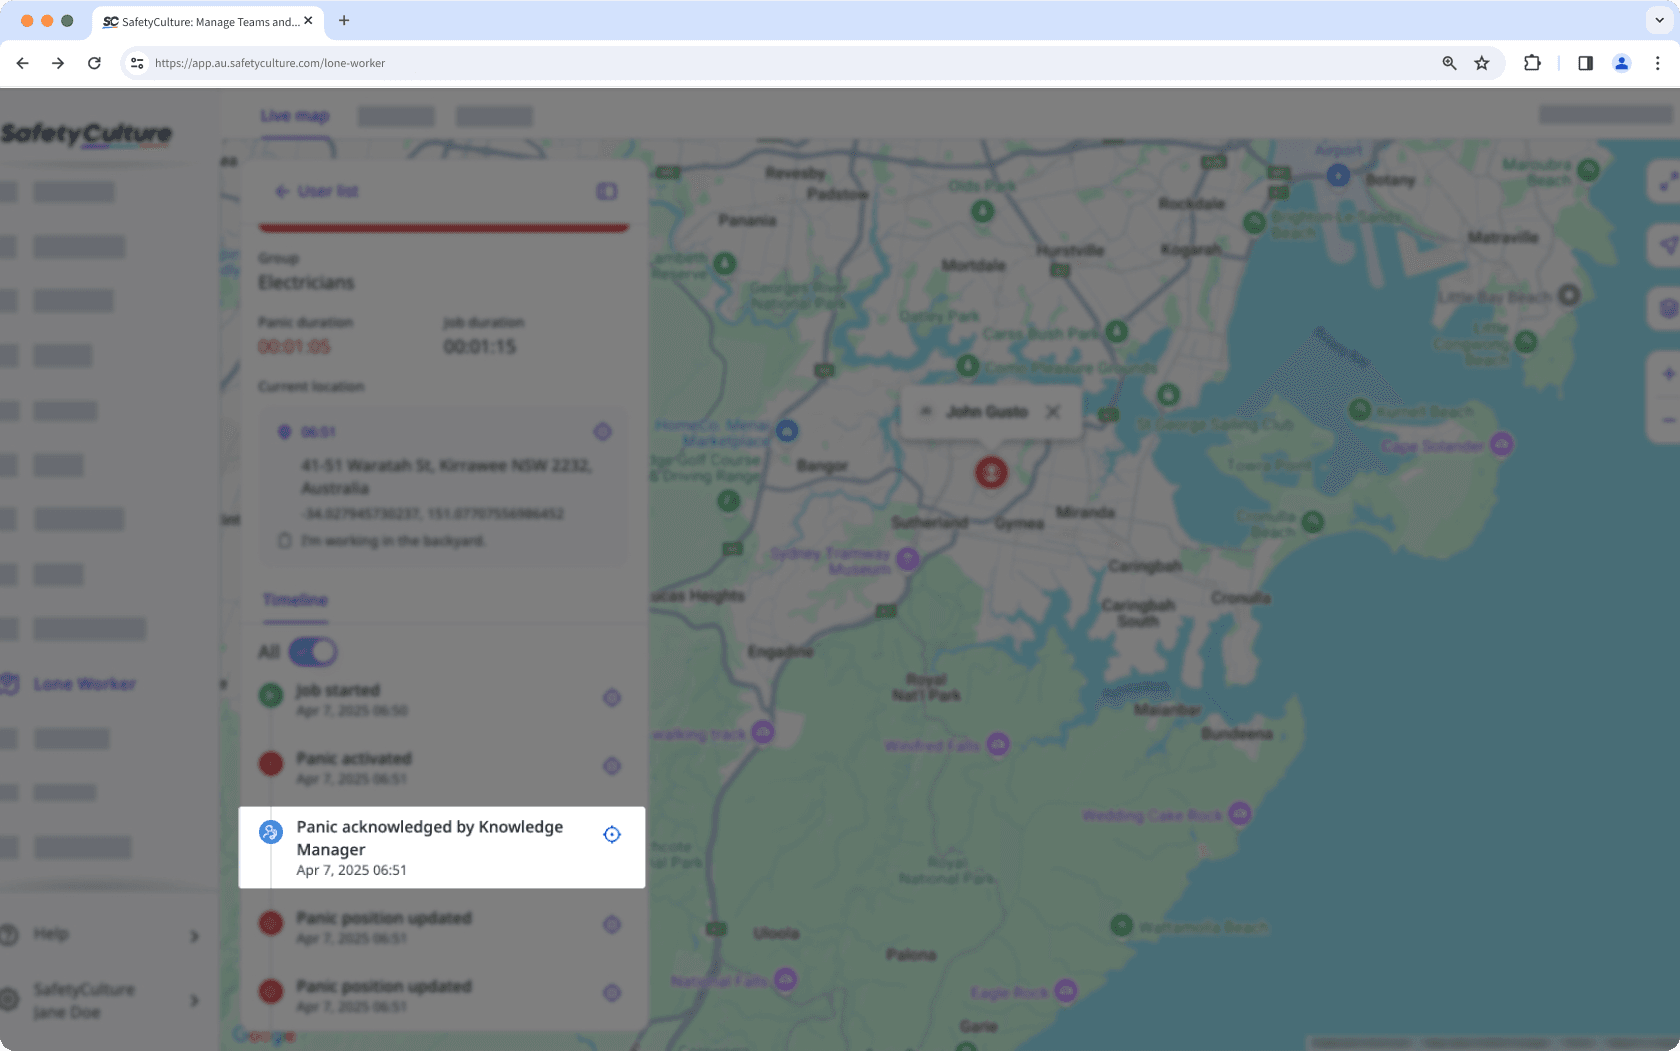Viewport: 1680px width, 1051px height.
Task: Select the red panic marker on the map
Action: point(990,472)
